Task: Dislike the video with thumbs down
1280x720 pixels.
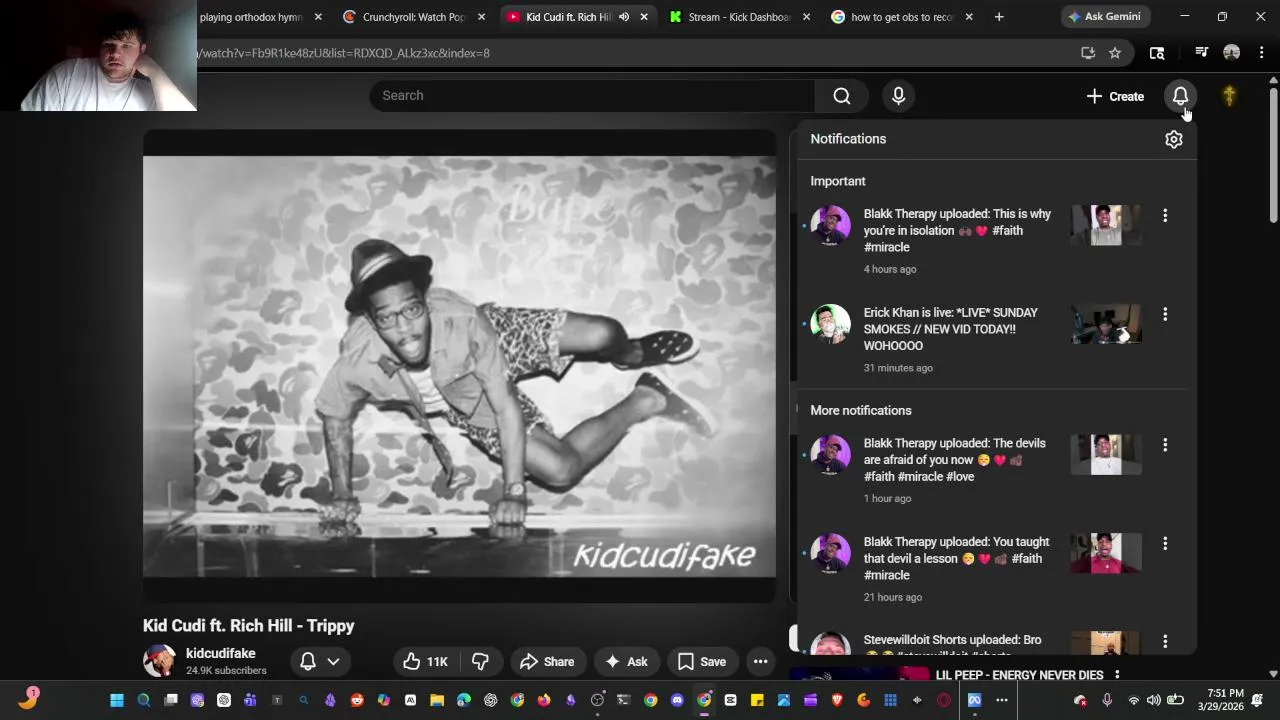Action: click(480, 661)
